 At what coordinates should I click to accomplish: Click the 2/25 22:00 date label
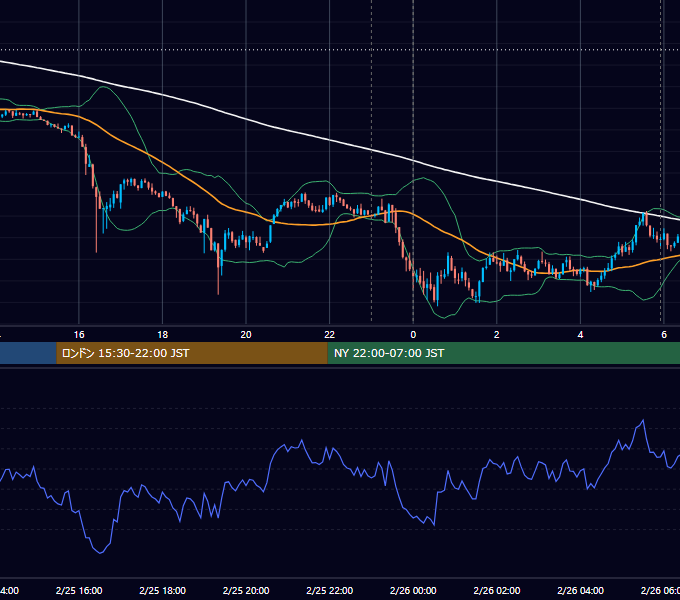(x=330, y=590)
